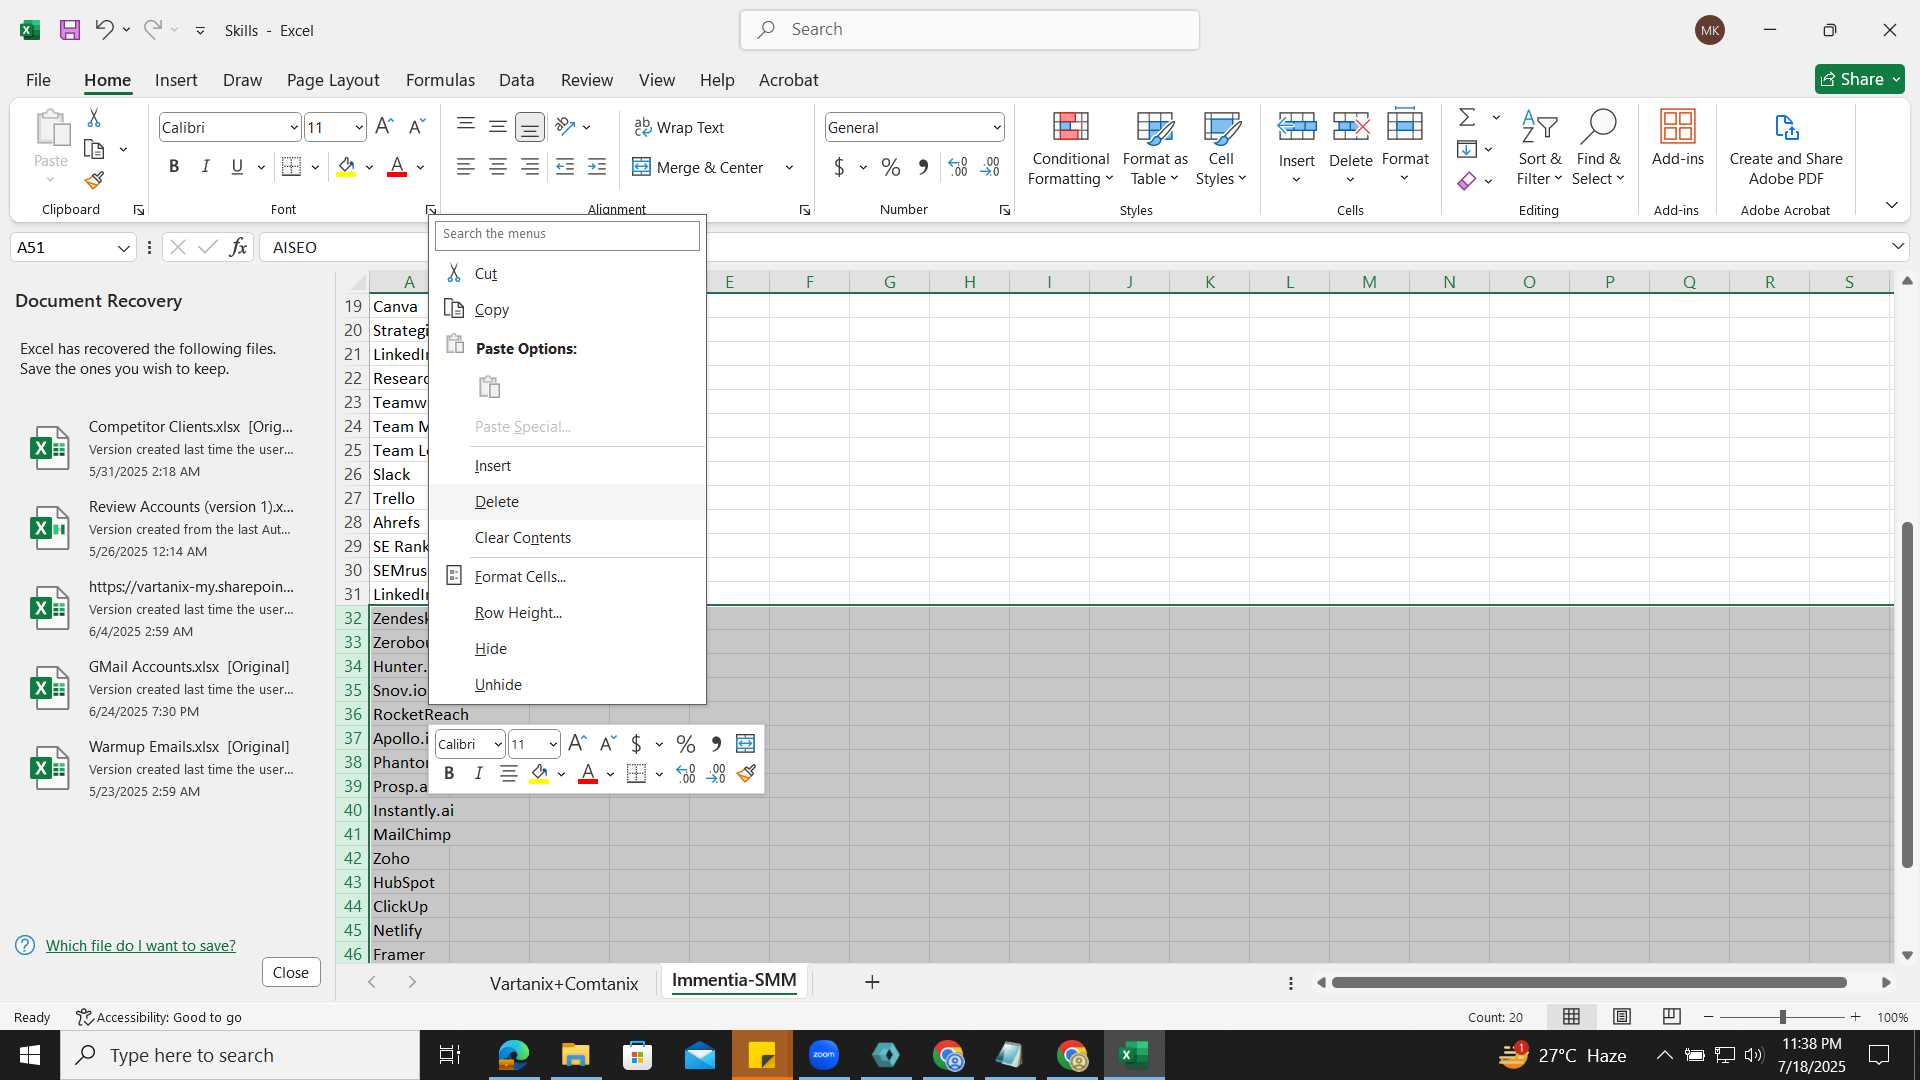Toggle Bold in the mini toolbar
The width and height of the screenshot is (1920, 1080).
449,773
